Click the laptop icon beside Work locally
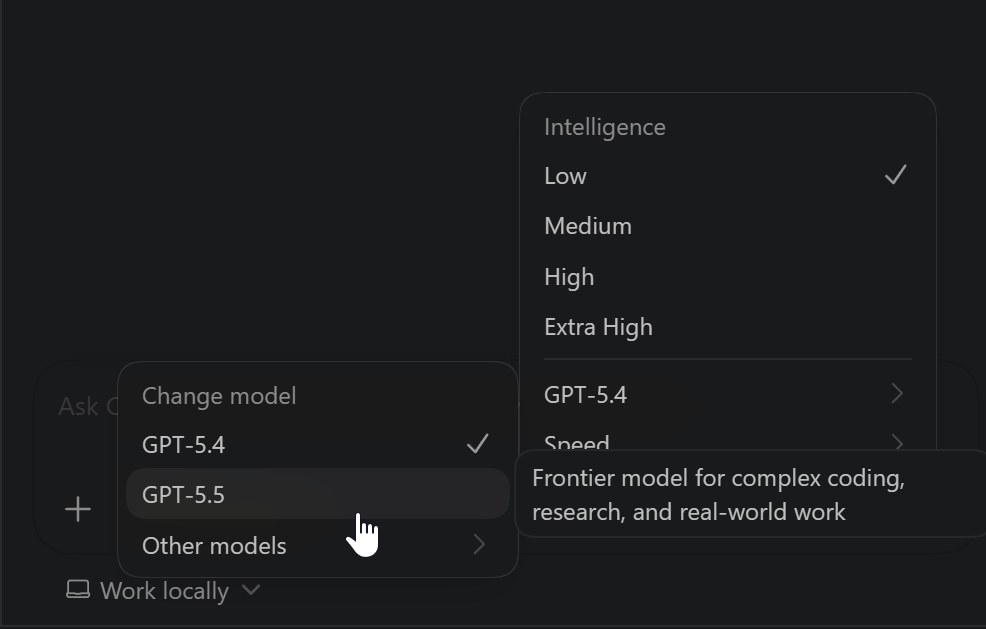Image resolution: width=986 pixels, height=629 pixels. pyautogui.click(x=78, y=590)
